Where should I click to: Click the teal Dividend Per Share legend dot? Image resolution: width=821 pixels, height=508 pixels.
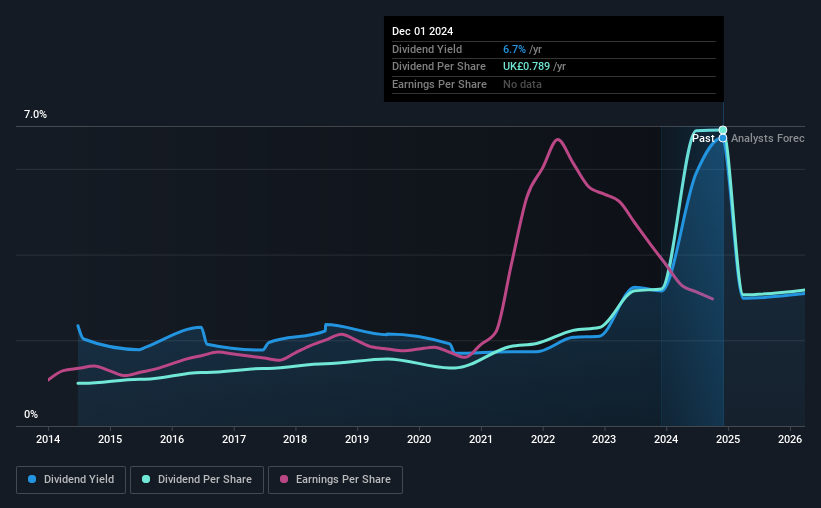(x=146, y=479)
